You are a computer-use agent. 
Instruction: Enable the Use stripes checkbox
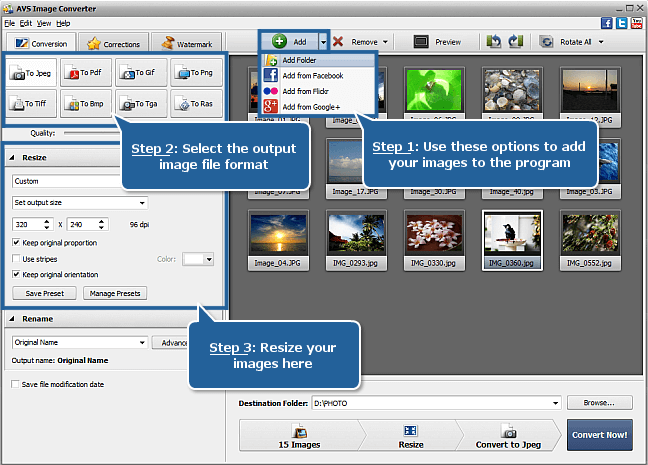[x=16, y=259]
